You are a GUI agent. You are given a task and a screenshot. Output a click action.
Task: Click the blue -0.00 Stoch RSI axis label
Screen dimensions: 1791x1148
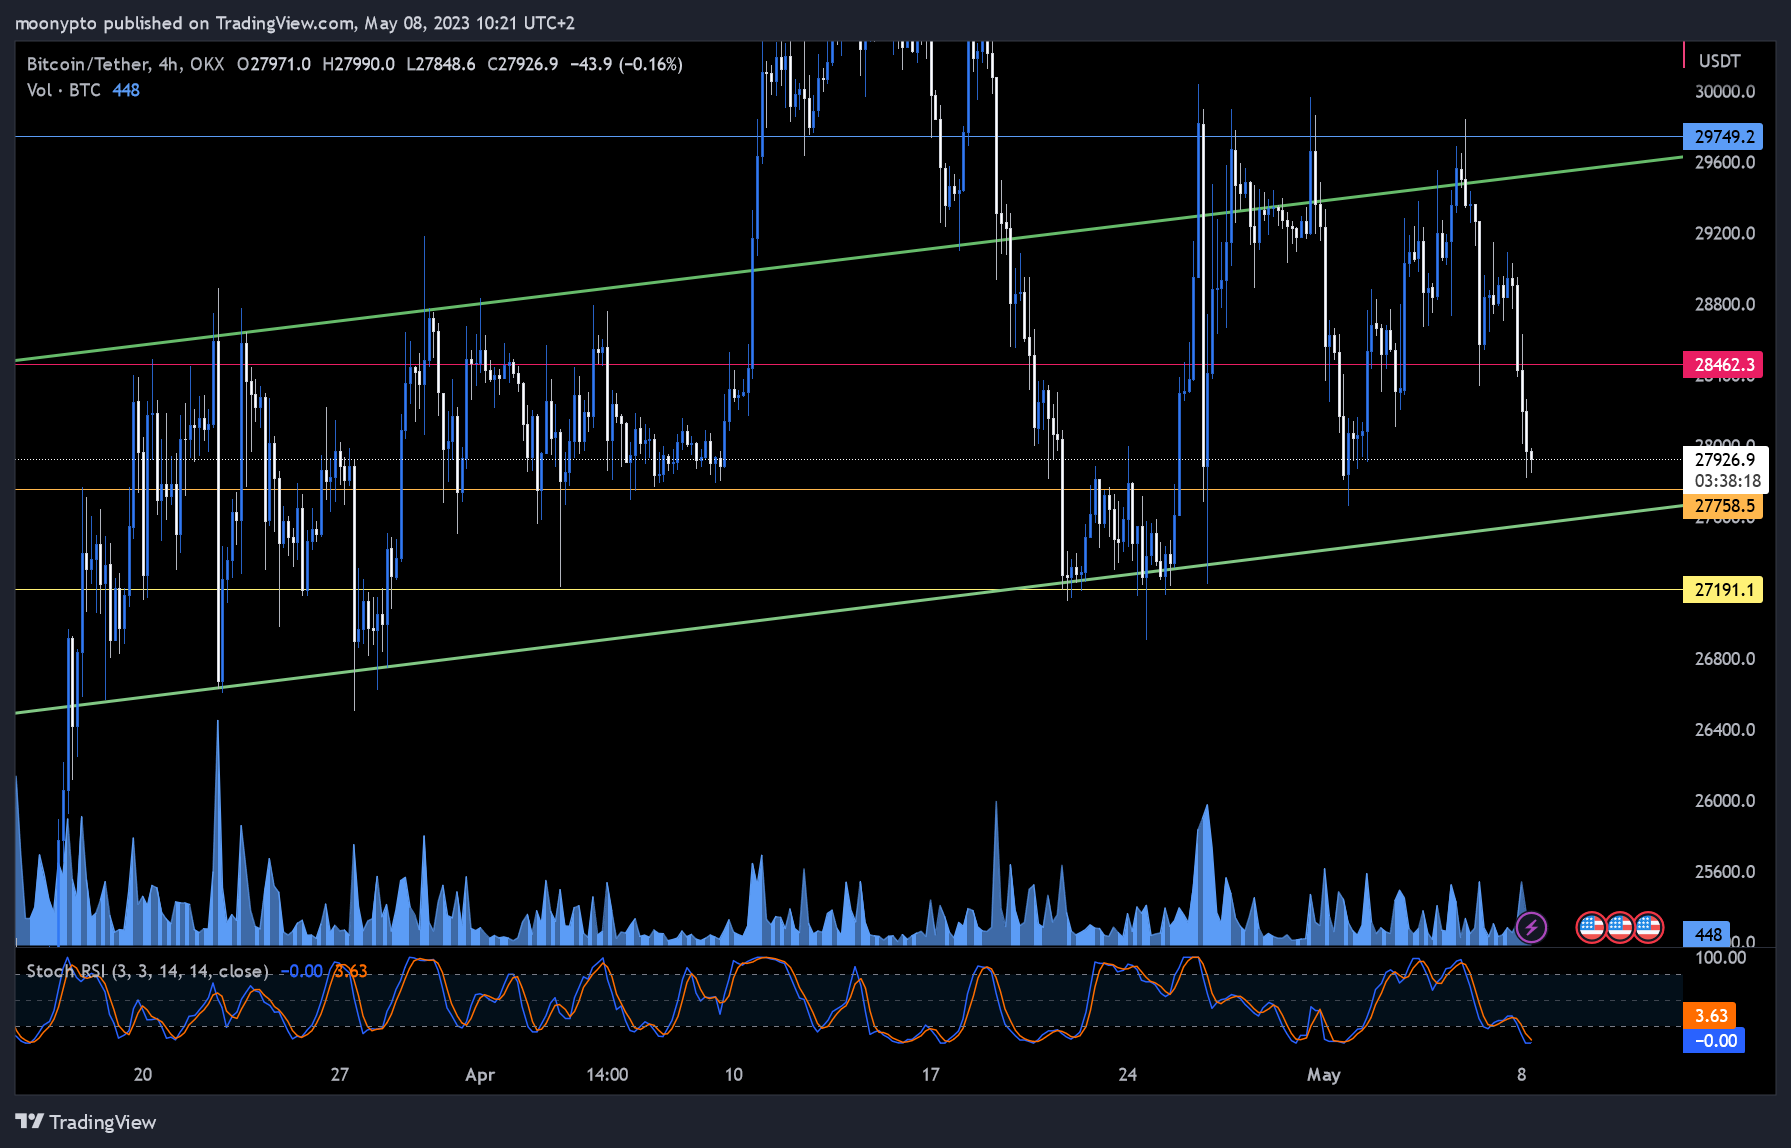coord(1714,1040)
